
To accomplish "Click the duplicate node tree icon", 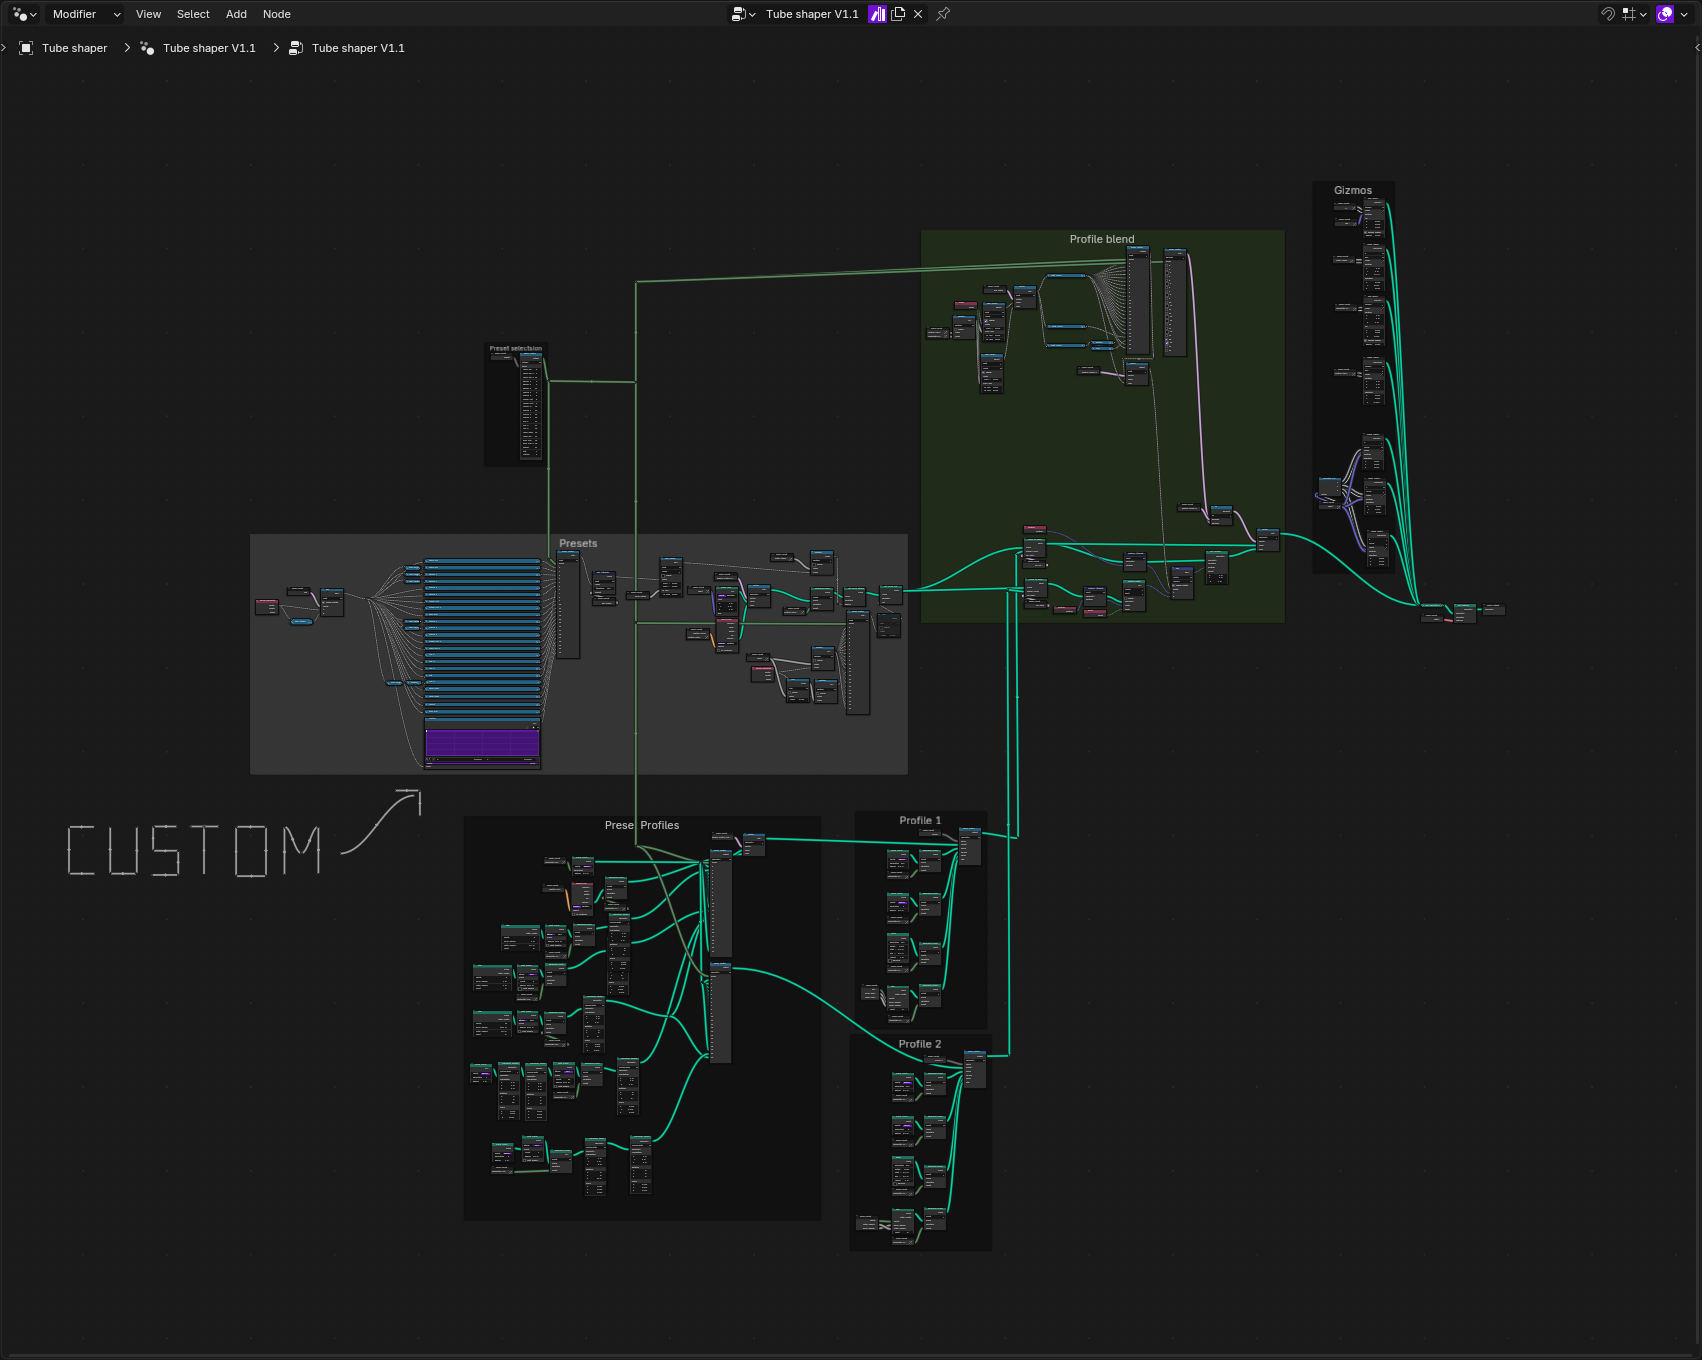I will (898, 14).
